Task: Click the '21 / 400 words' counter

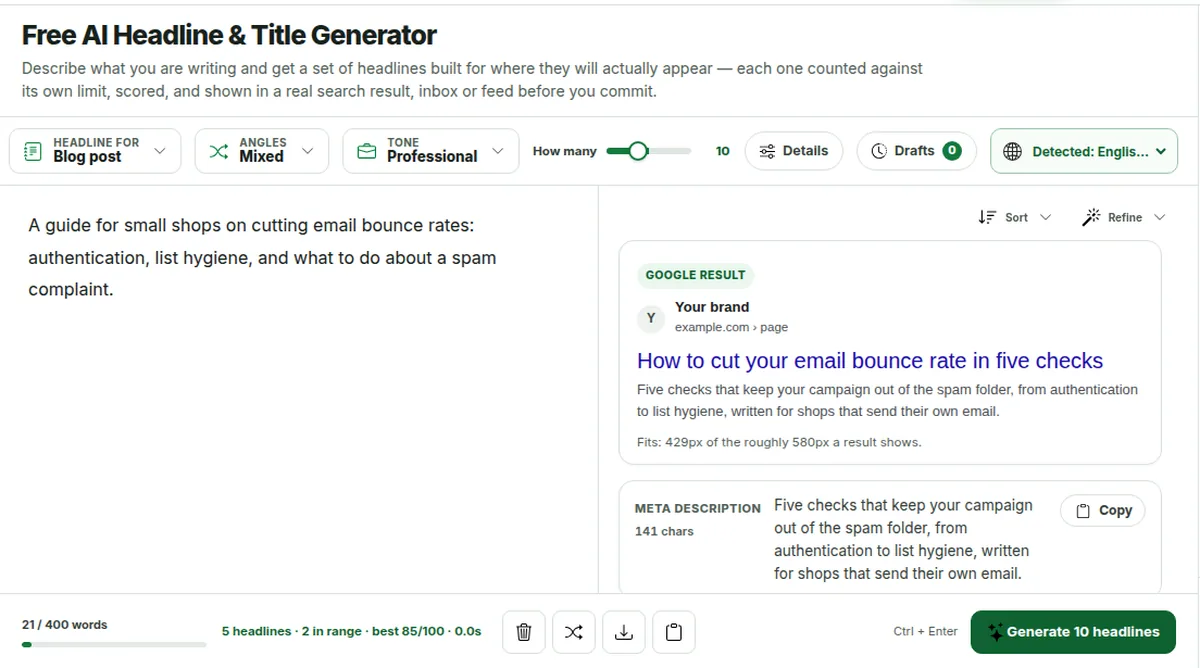Action: point(65,625)
